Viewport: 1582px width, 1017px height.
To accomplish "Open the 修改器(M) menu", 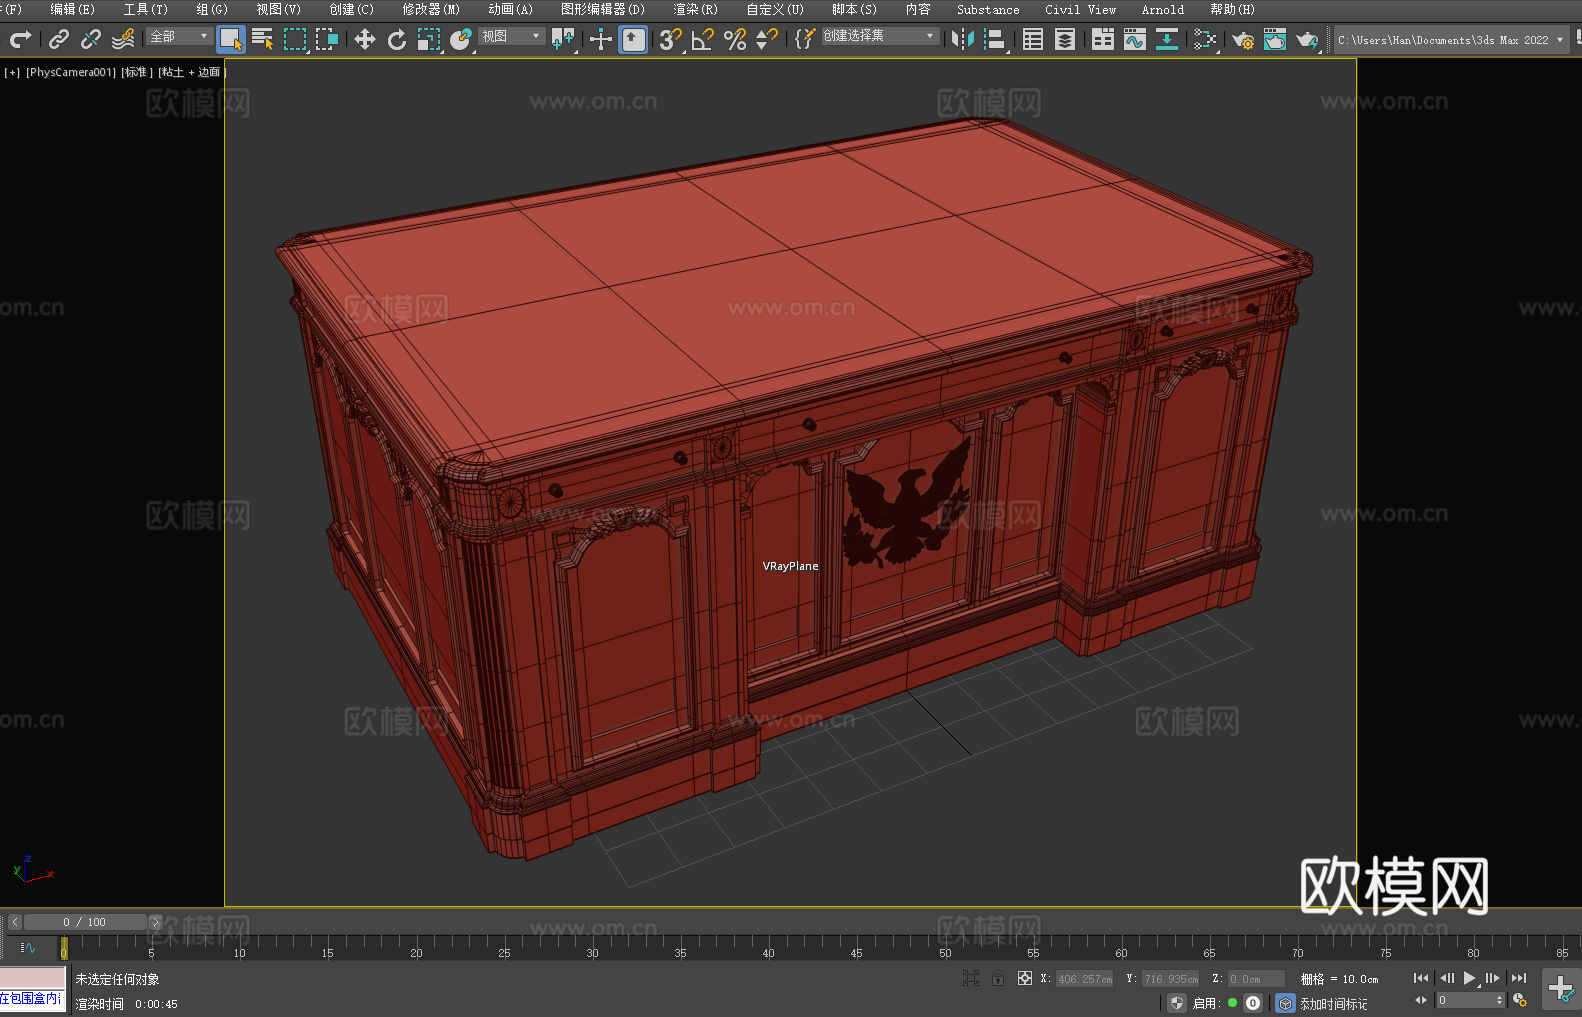I will pos(431,10).
